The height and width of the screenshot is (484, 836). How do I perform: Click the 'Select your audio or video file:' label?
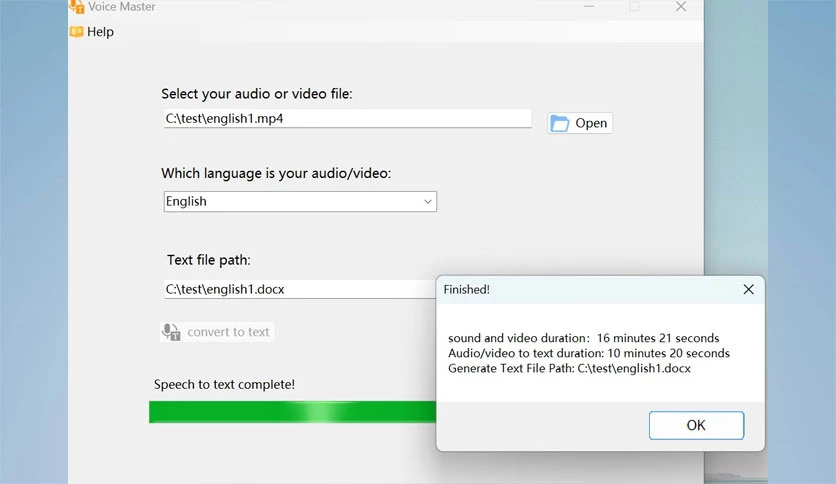pyautogui.click(x=257, y=94)
